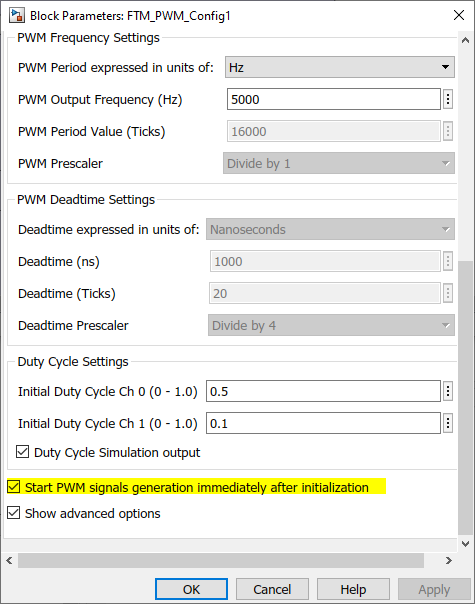Click the vertical scrollbar up arrow

tap(465, 40)
